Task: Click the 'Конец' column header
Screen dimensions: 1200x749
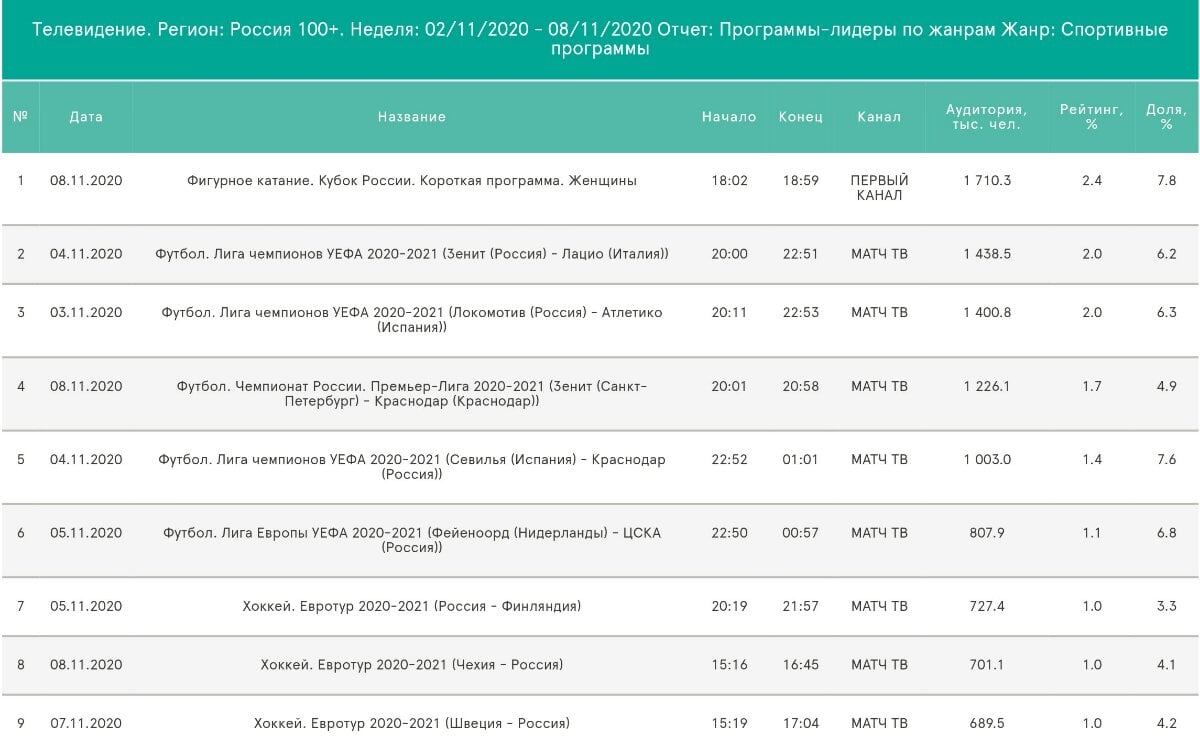Action: point(801,117)
